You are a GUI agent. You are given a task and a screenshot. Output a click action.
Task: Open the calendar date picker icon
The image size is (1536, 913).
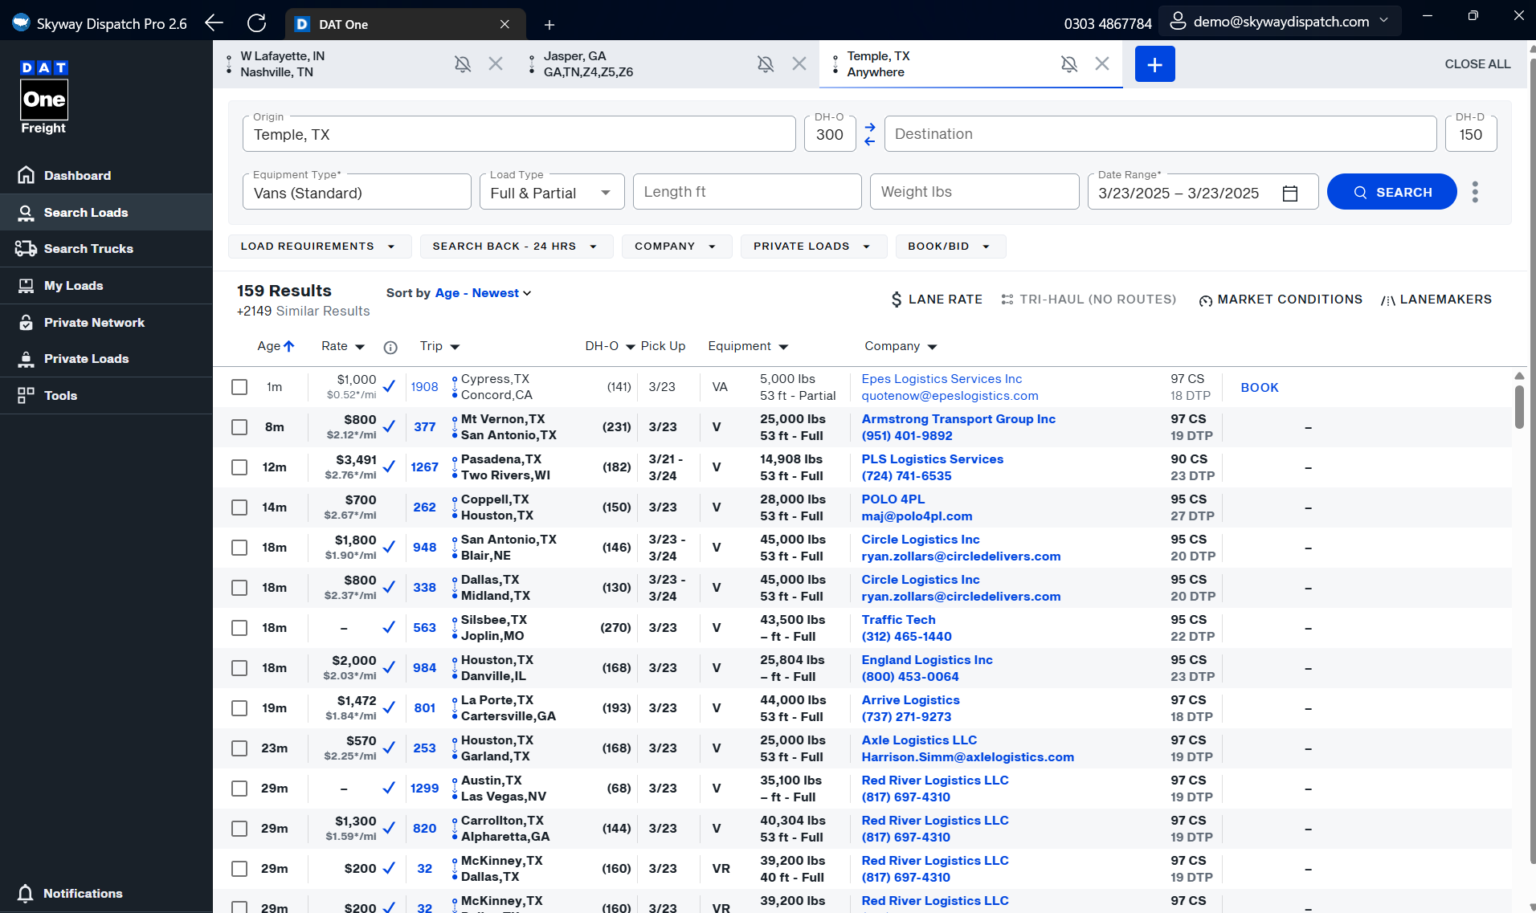[1290, 193]
